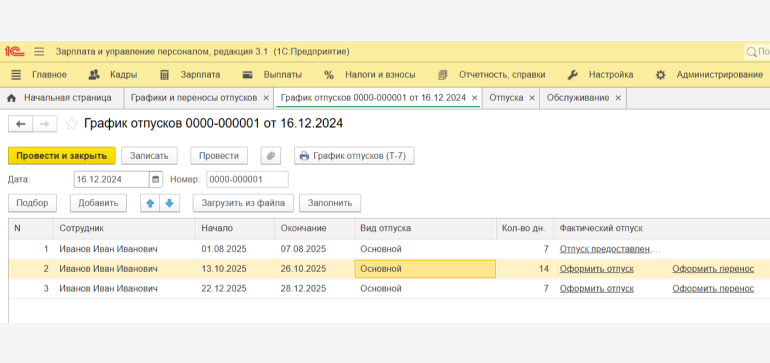Add document to favorites with star icon
This screenshot has height=363, width=770.
(x=72, y=124)
